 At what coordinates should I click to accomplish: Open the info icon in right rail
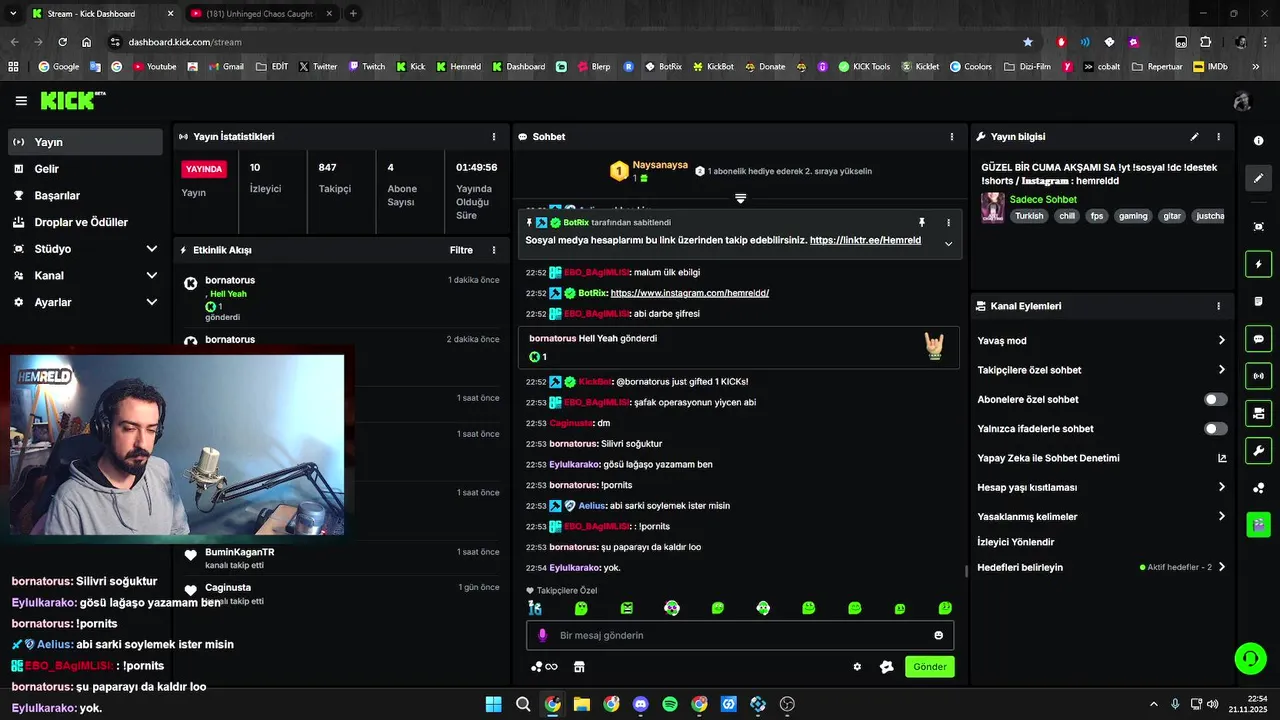click(1259, 141)
